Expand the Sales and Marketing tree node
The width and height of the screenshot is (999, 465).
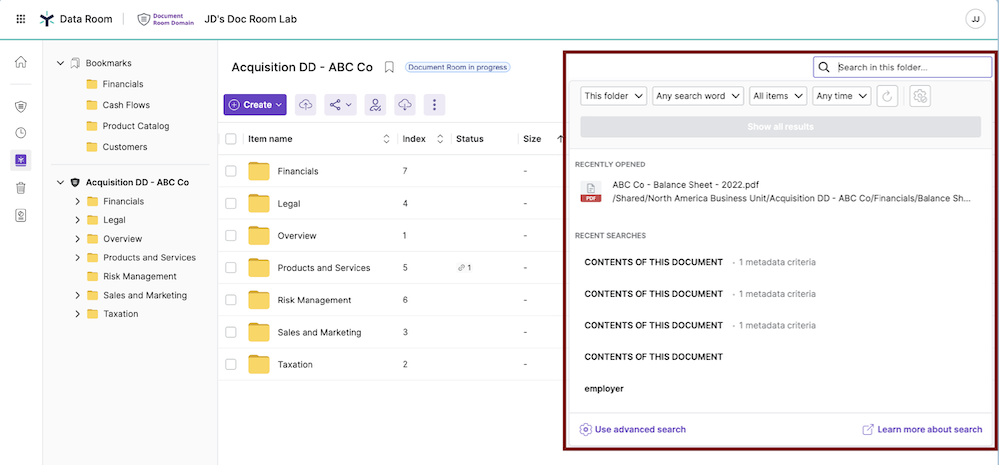click(78, 296)
